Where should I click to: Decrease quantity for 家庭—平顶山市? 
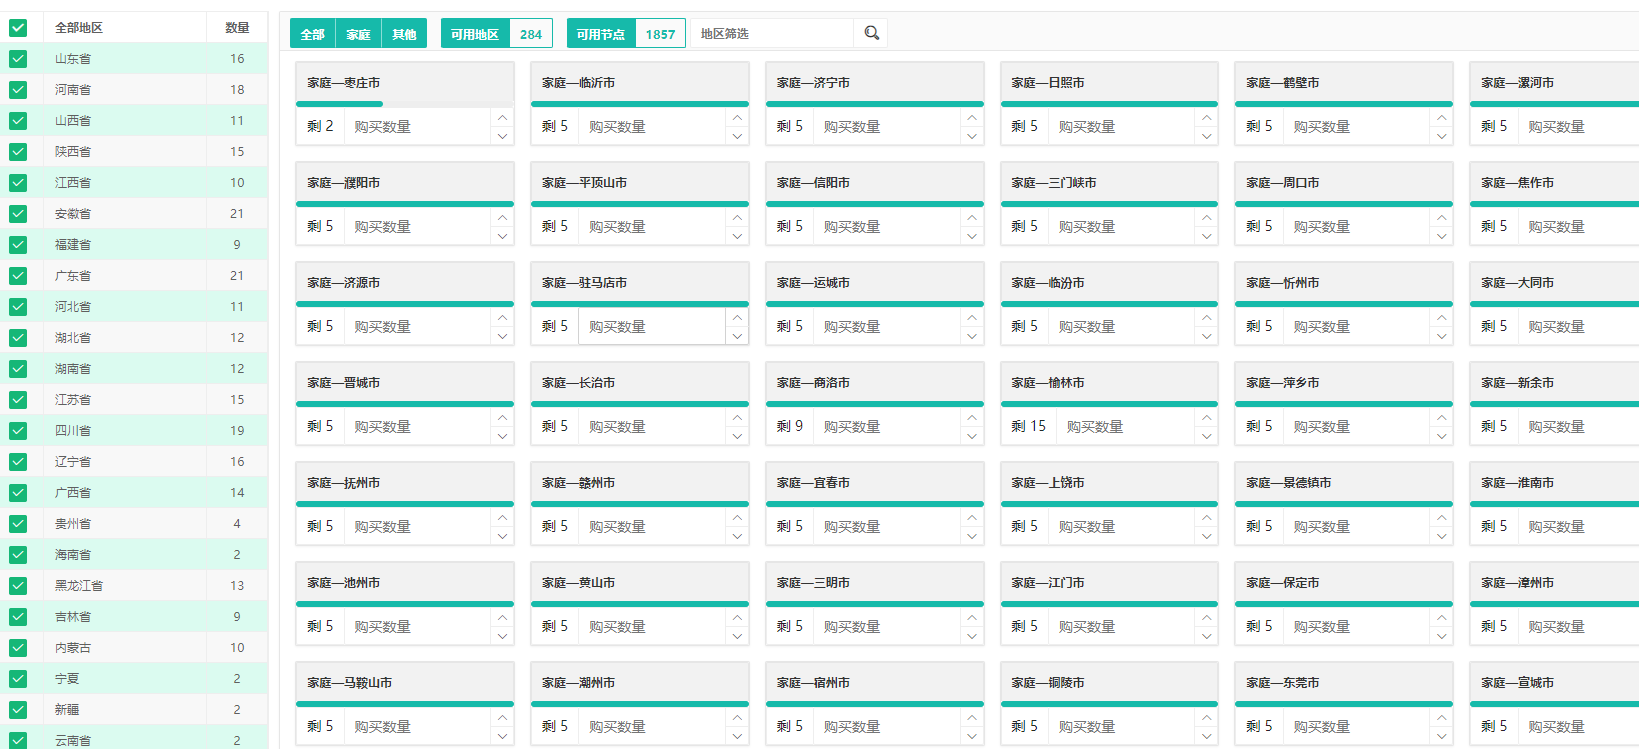tap(737, 236)
